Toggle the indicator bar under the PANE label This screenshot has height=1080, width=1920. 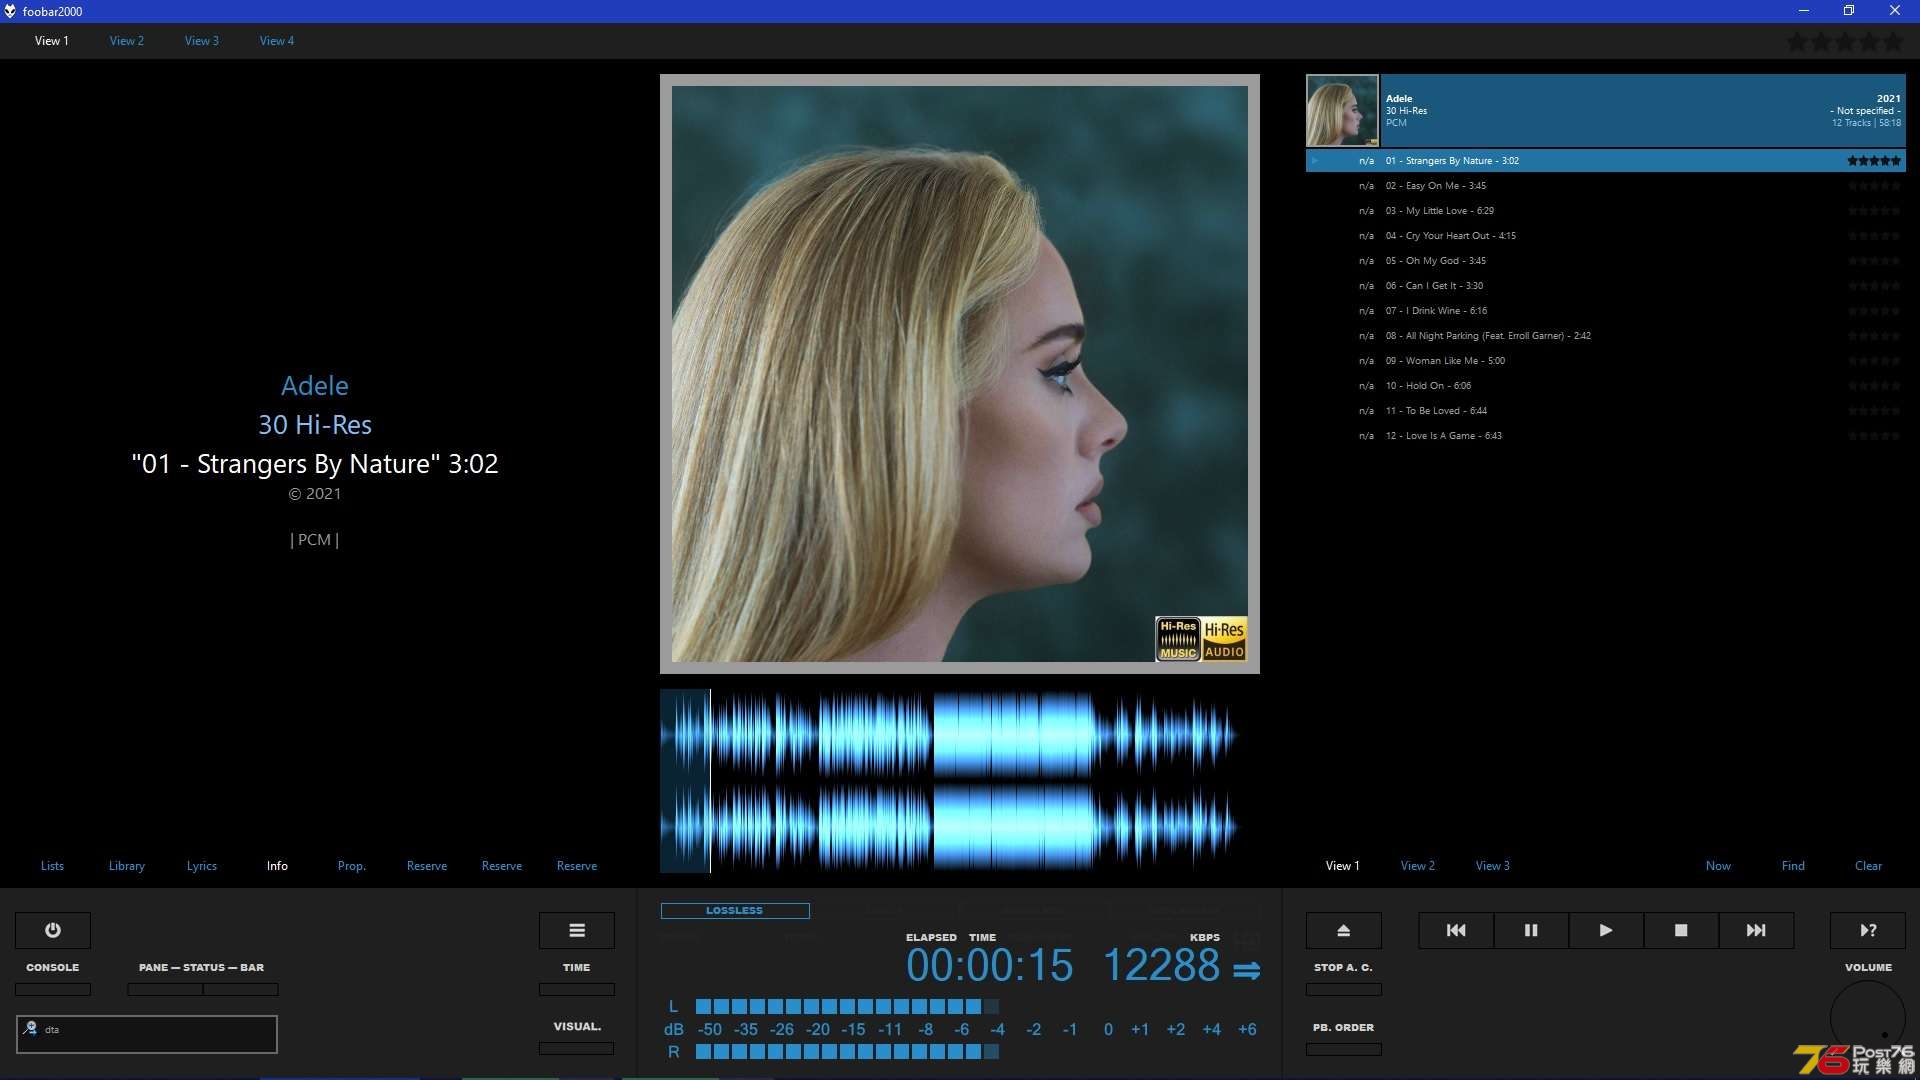coord(165,989)
